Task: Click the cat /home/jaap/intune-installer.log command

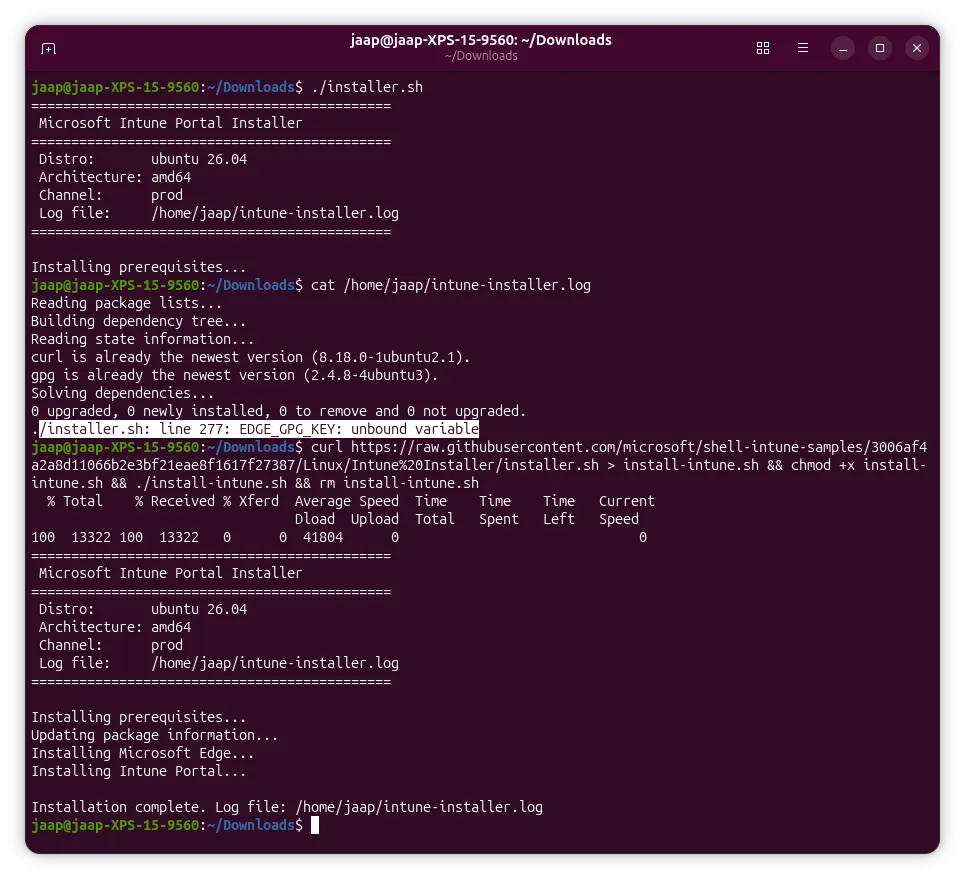Action: coord(450,285)
